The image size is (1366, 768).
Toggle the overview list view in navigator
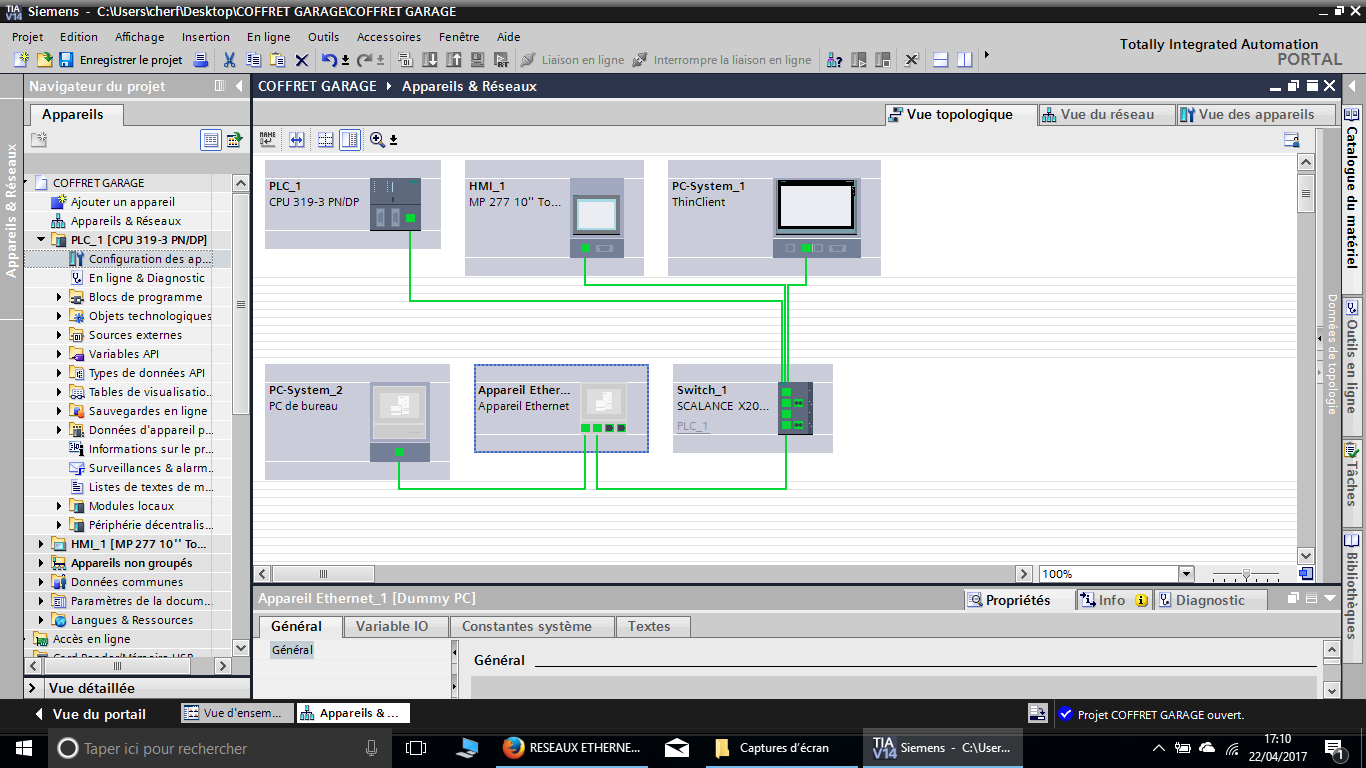210,140
